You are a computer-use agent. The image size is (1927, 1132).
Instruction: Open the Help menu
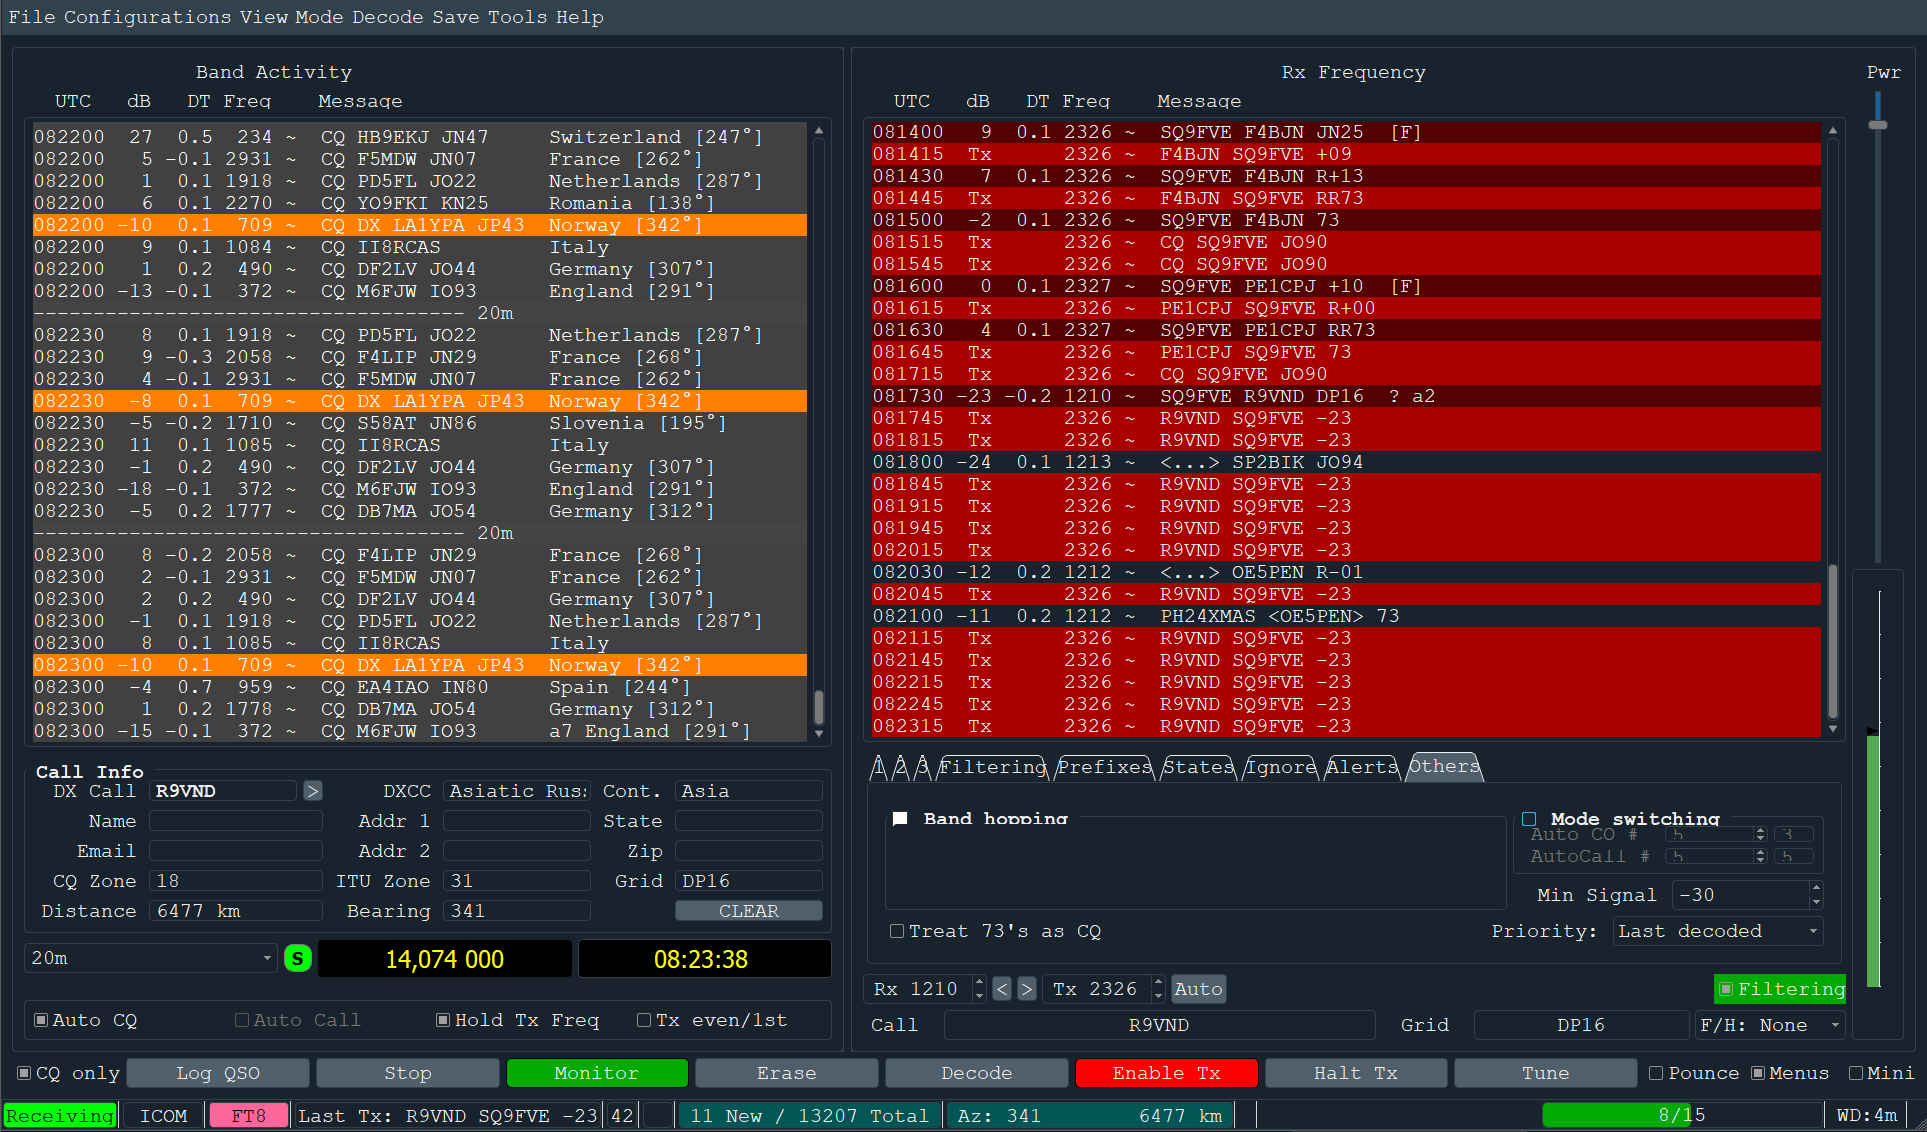(580, 17)
